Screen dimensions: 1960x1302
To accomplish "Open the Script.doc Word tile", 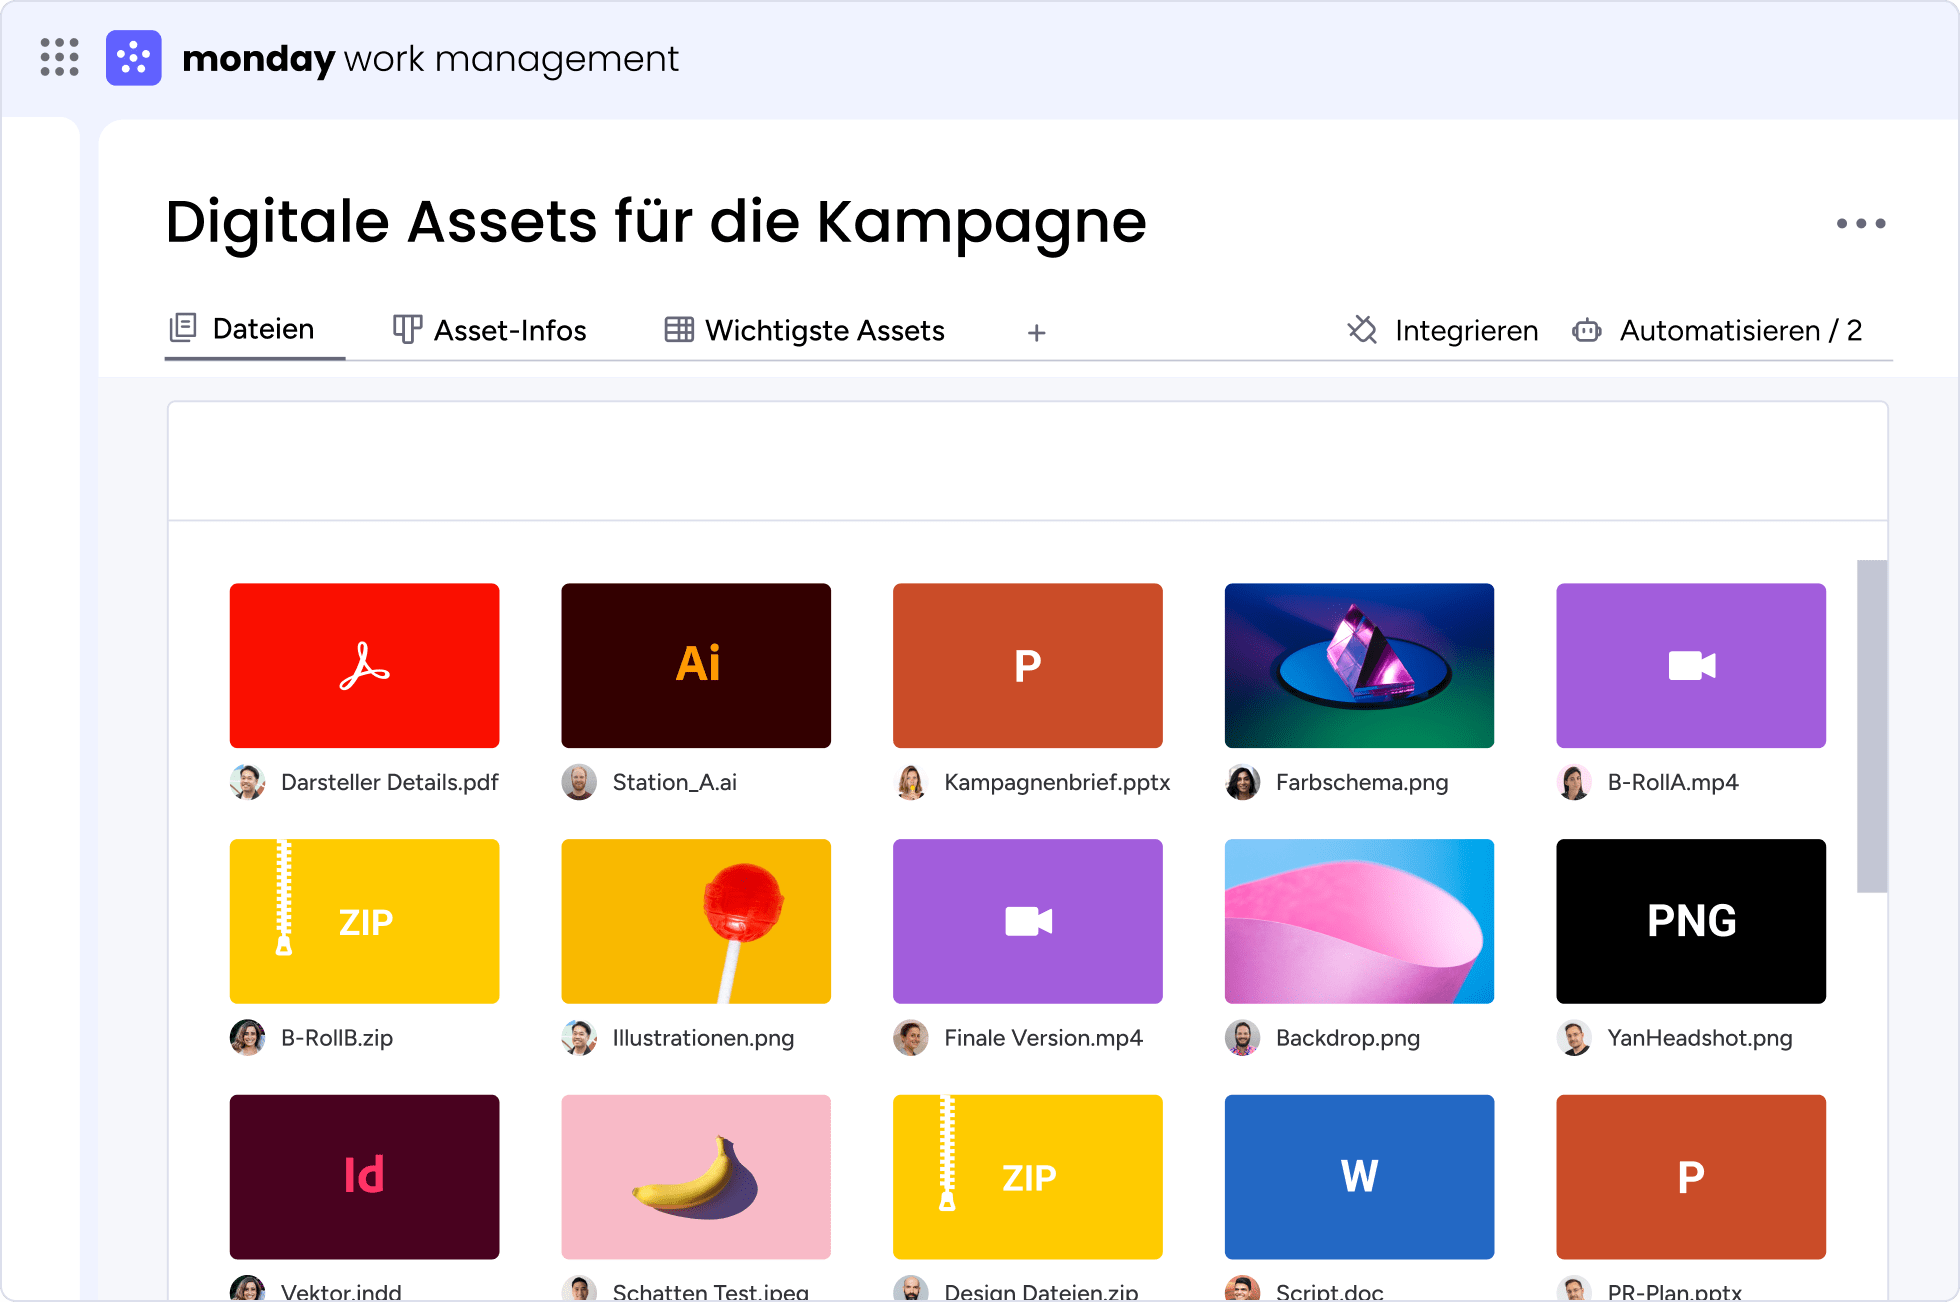I will coord(1359,1177).
